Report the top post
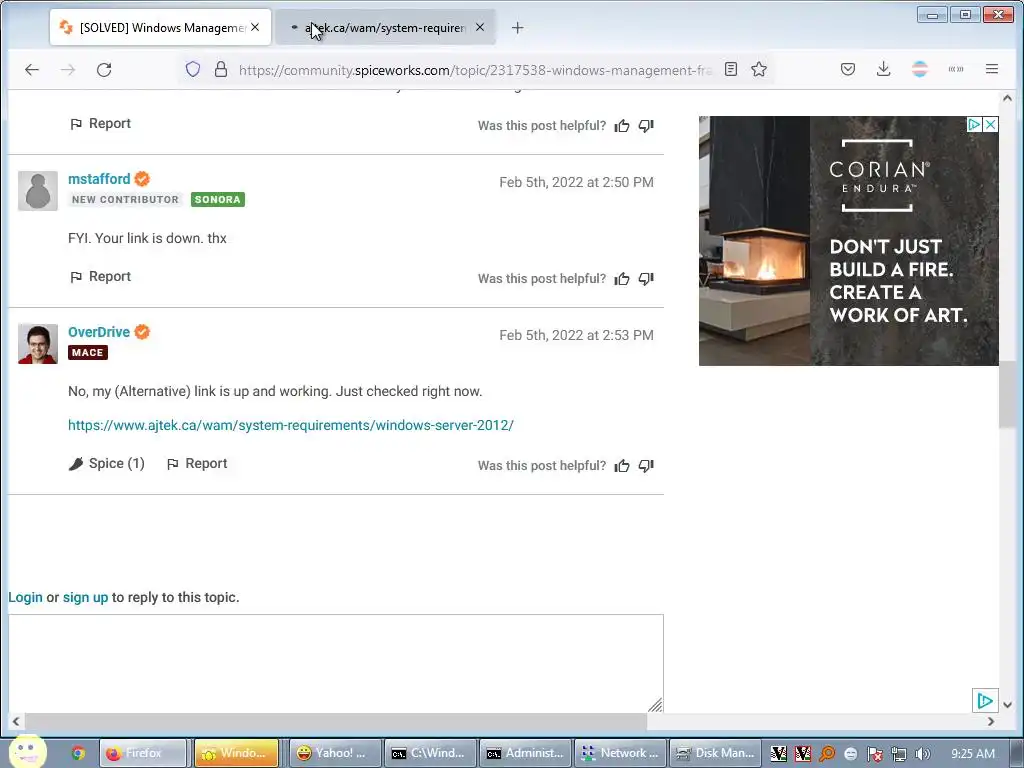 (100, 123)
